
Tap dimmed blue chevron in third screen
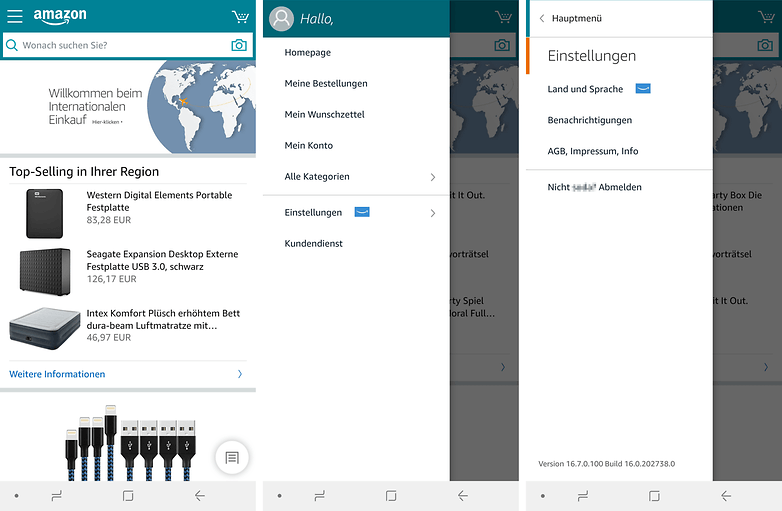(x=766, y=367)
